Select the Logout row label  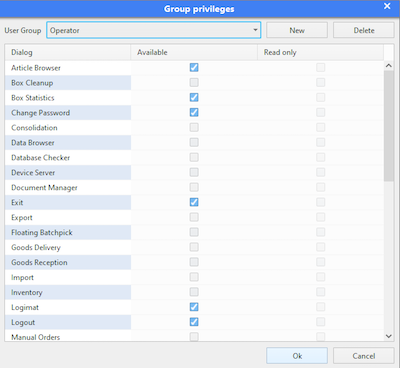23,322
